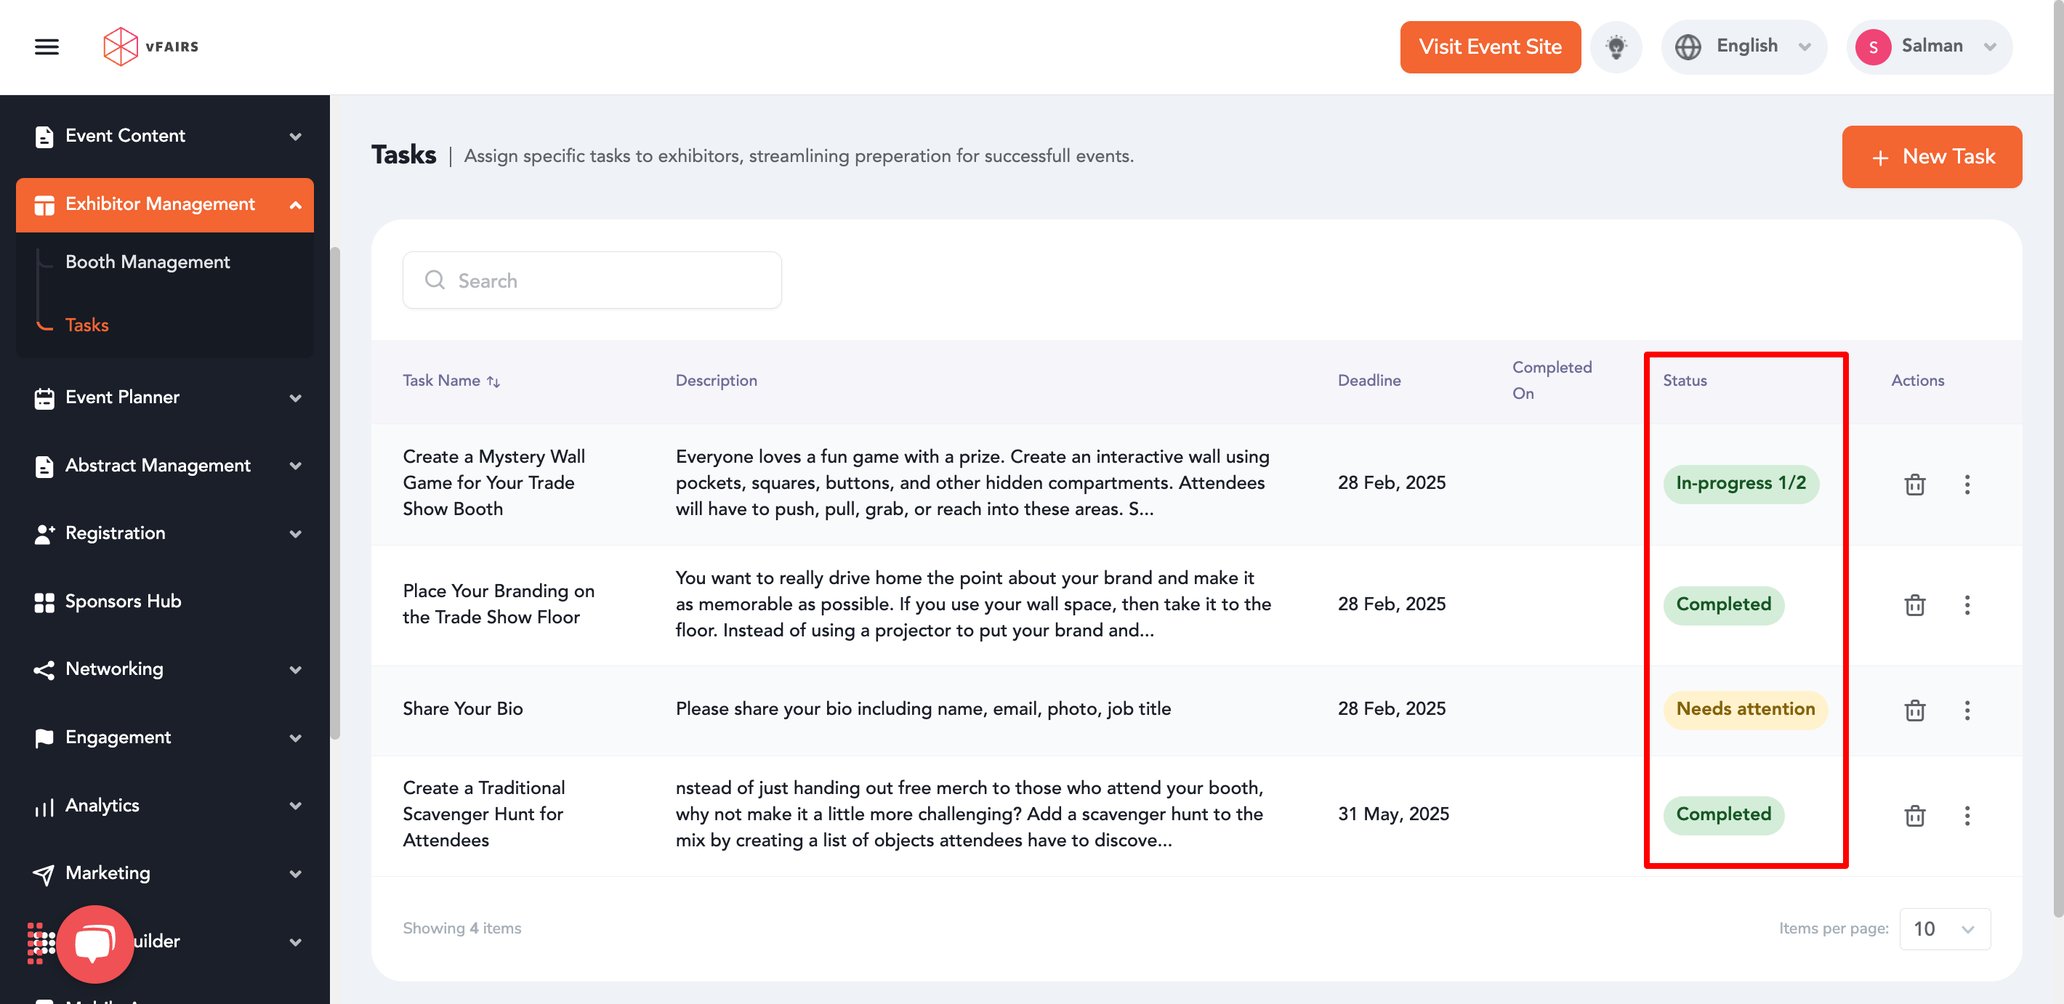Open actions menu for Scavenger Hunt task
Screen dimensions: 2064x1004
pos(1967,815)
